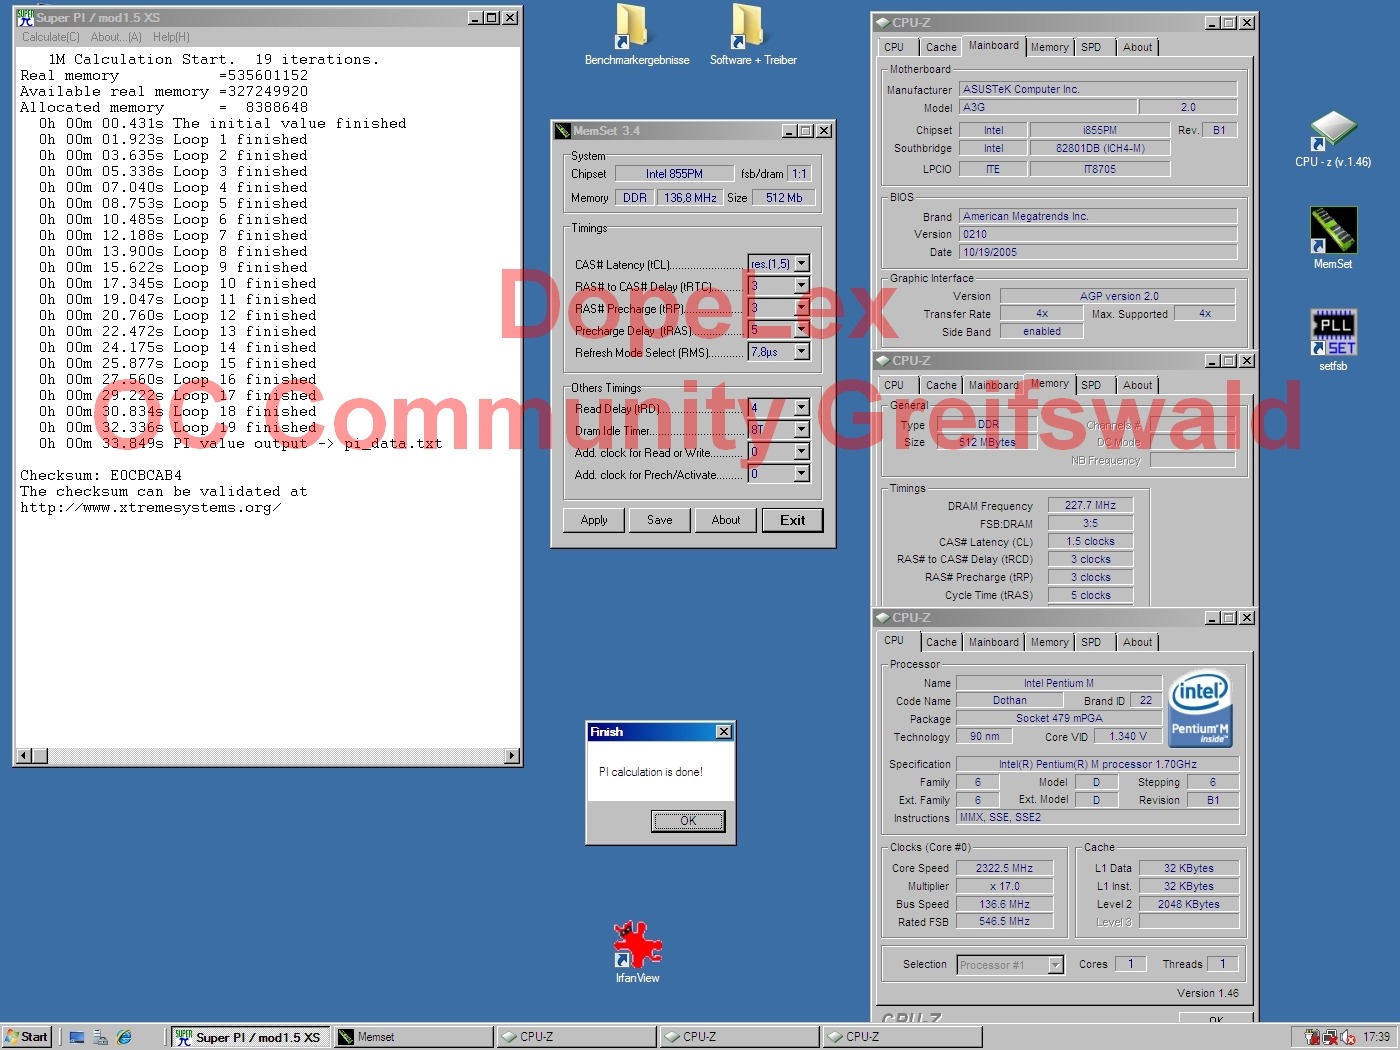Expand Dram Idle Timer dropdown
Screen dimensions: 1400x1050
click(x=801, y=430)
